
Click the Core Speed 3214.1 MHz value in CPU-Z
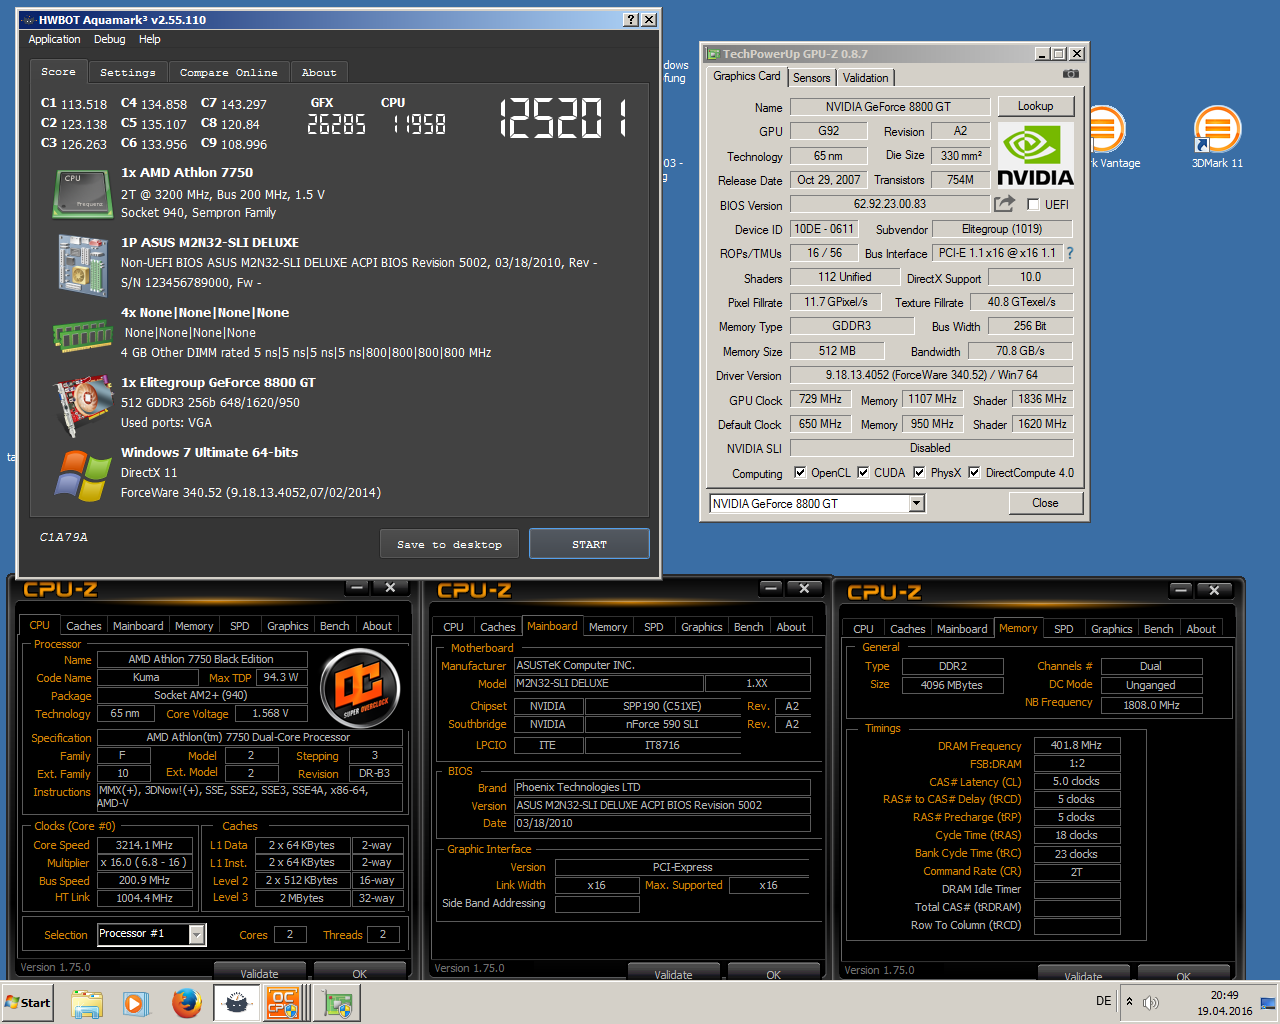point(144,845)
